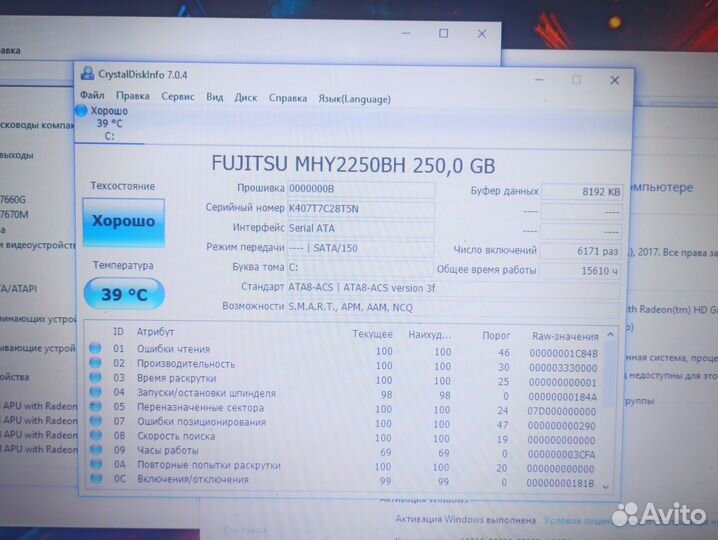Select the Часы работы attribute text

pos(168,450)
